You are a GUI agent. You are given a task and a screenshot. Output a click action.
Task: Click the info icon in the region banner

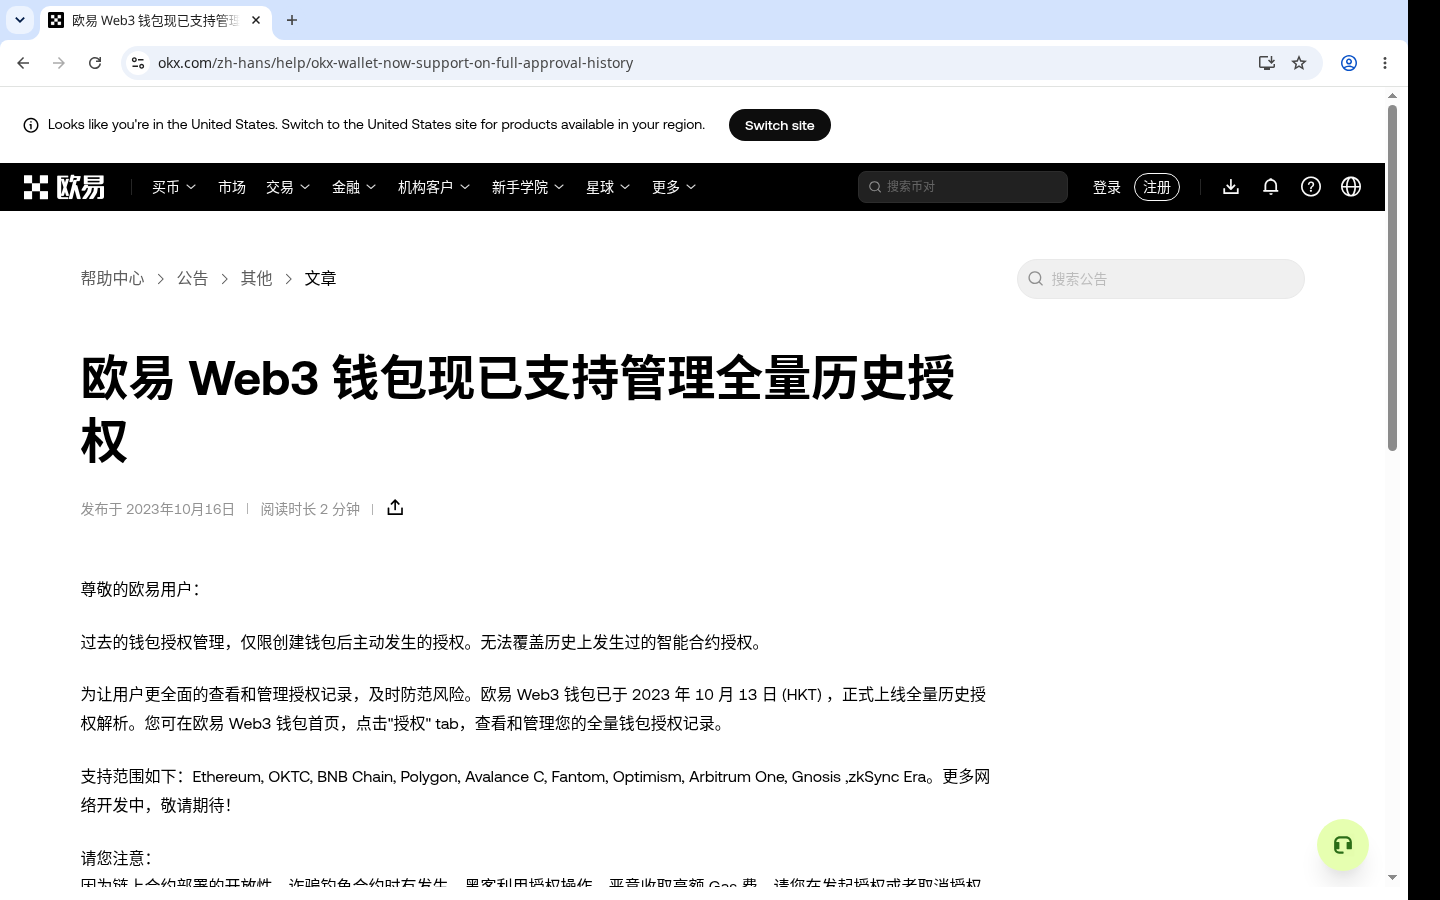[31, 125]
